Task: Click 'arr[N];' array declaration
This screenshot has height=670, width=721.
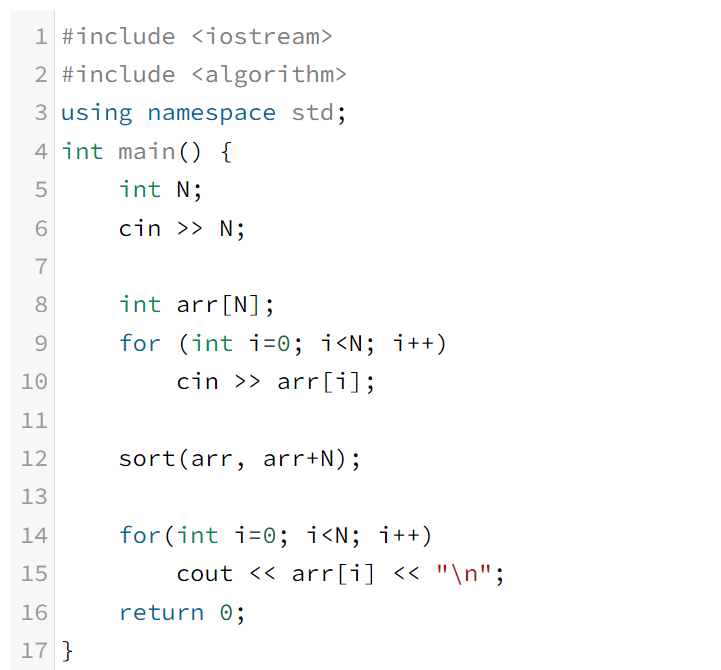Action: click(225, 305)
